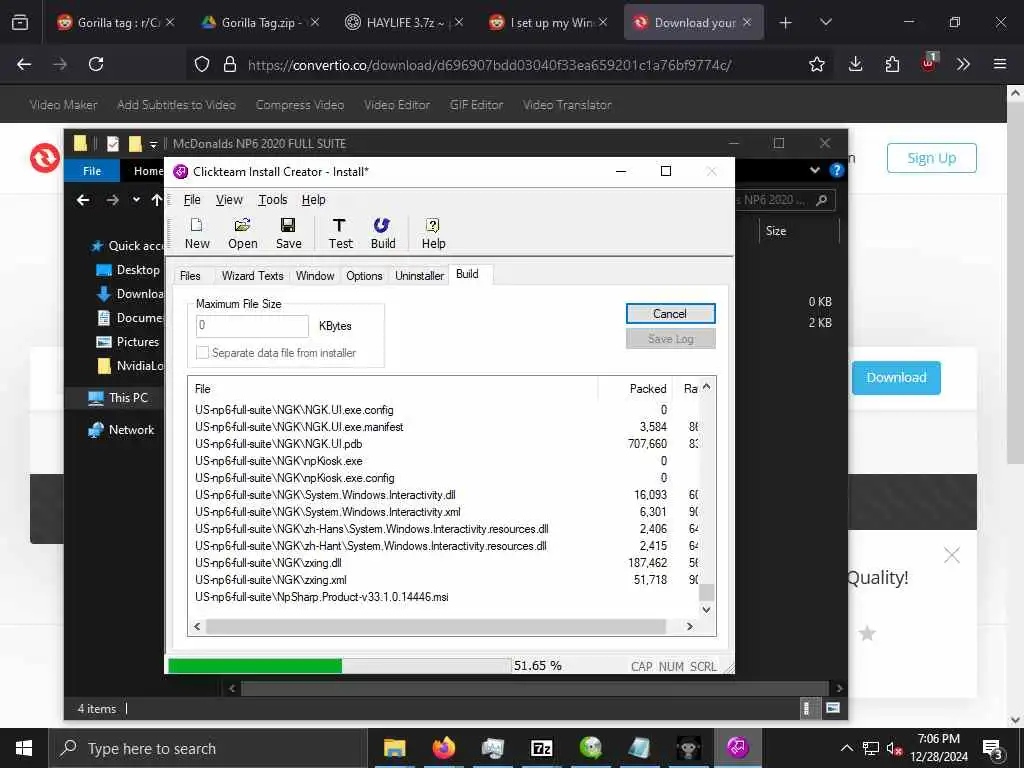Click the Firefox reload page icon
Viewport: 1024px width, 768px height.
[x=96, y=64]
